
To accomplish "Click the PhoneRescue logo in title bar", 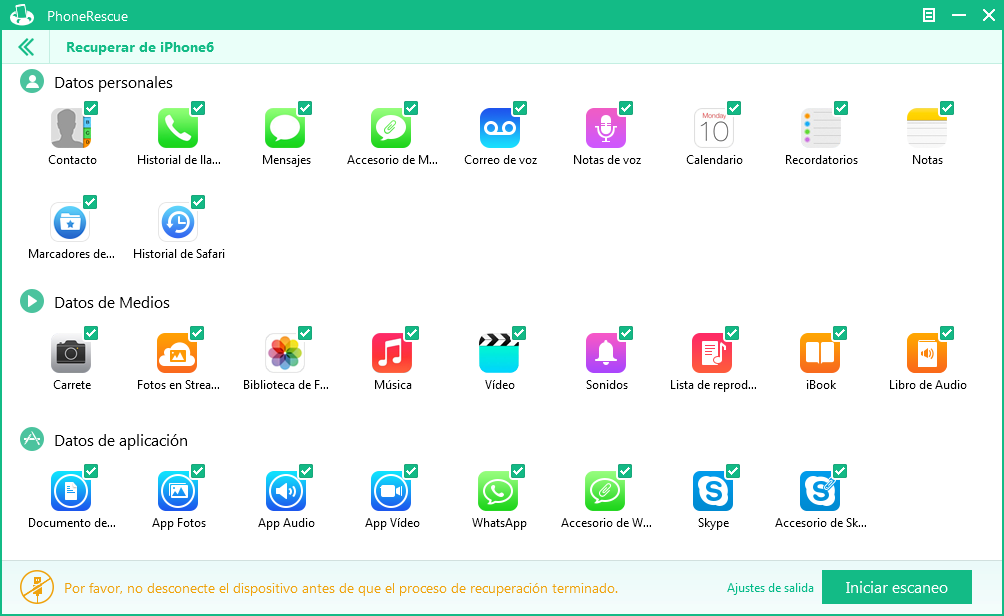I will tap(22, 15).
